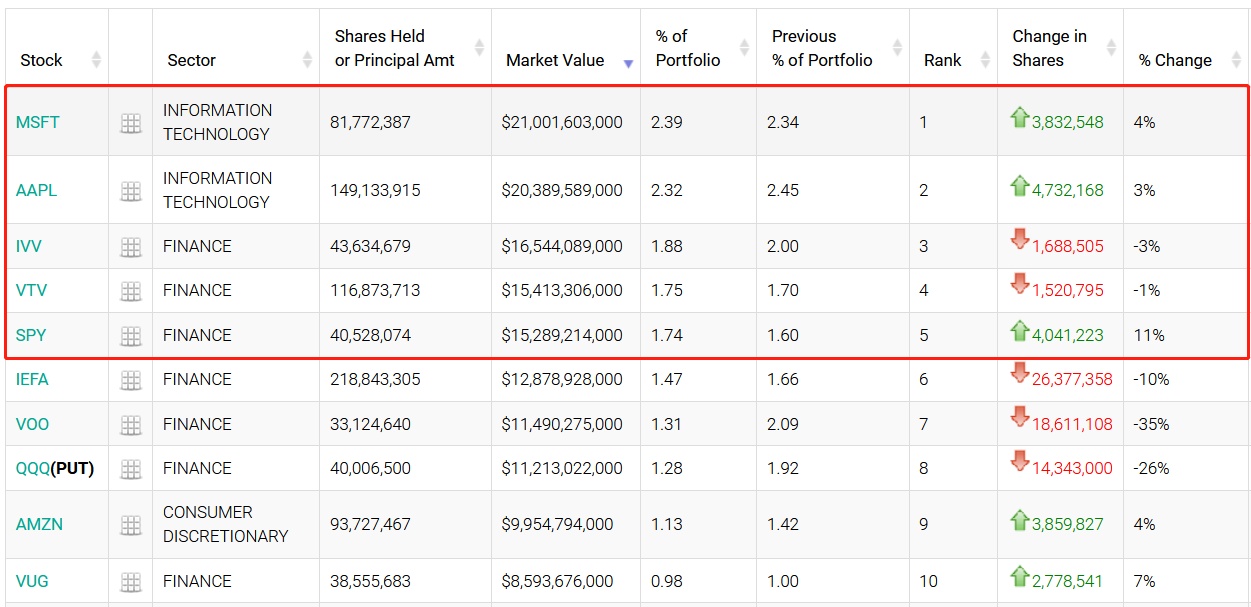Sort table by Stock column
The height and width of the screenshot is (607, 1251).
[x=41, y=60]
